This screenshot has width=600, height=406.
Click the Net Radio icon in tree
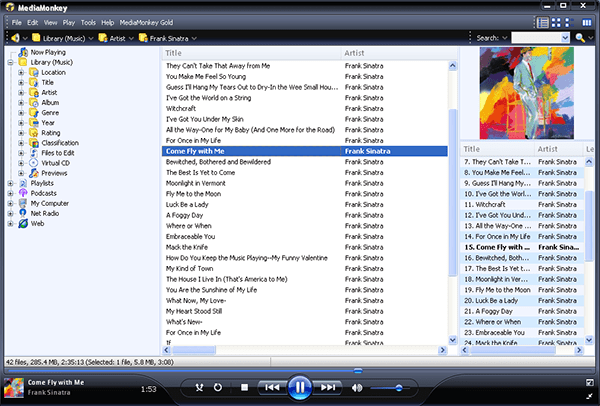23,213
